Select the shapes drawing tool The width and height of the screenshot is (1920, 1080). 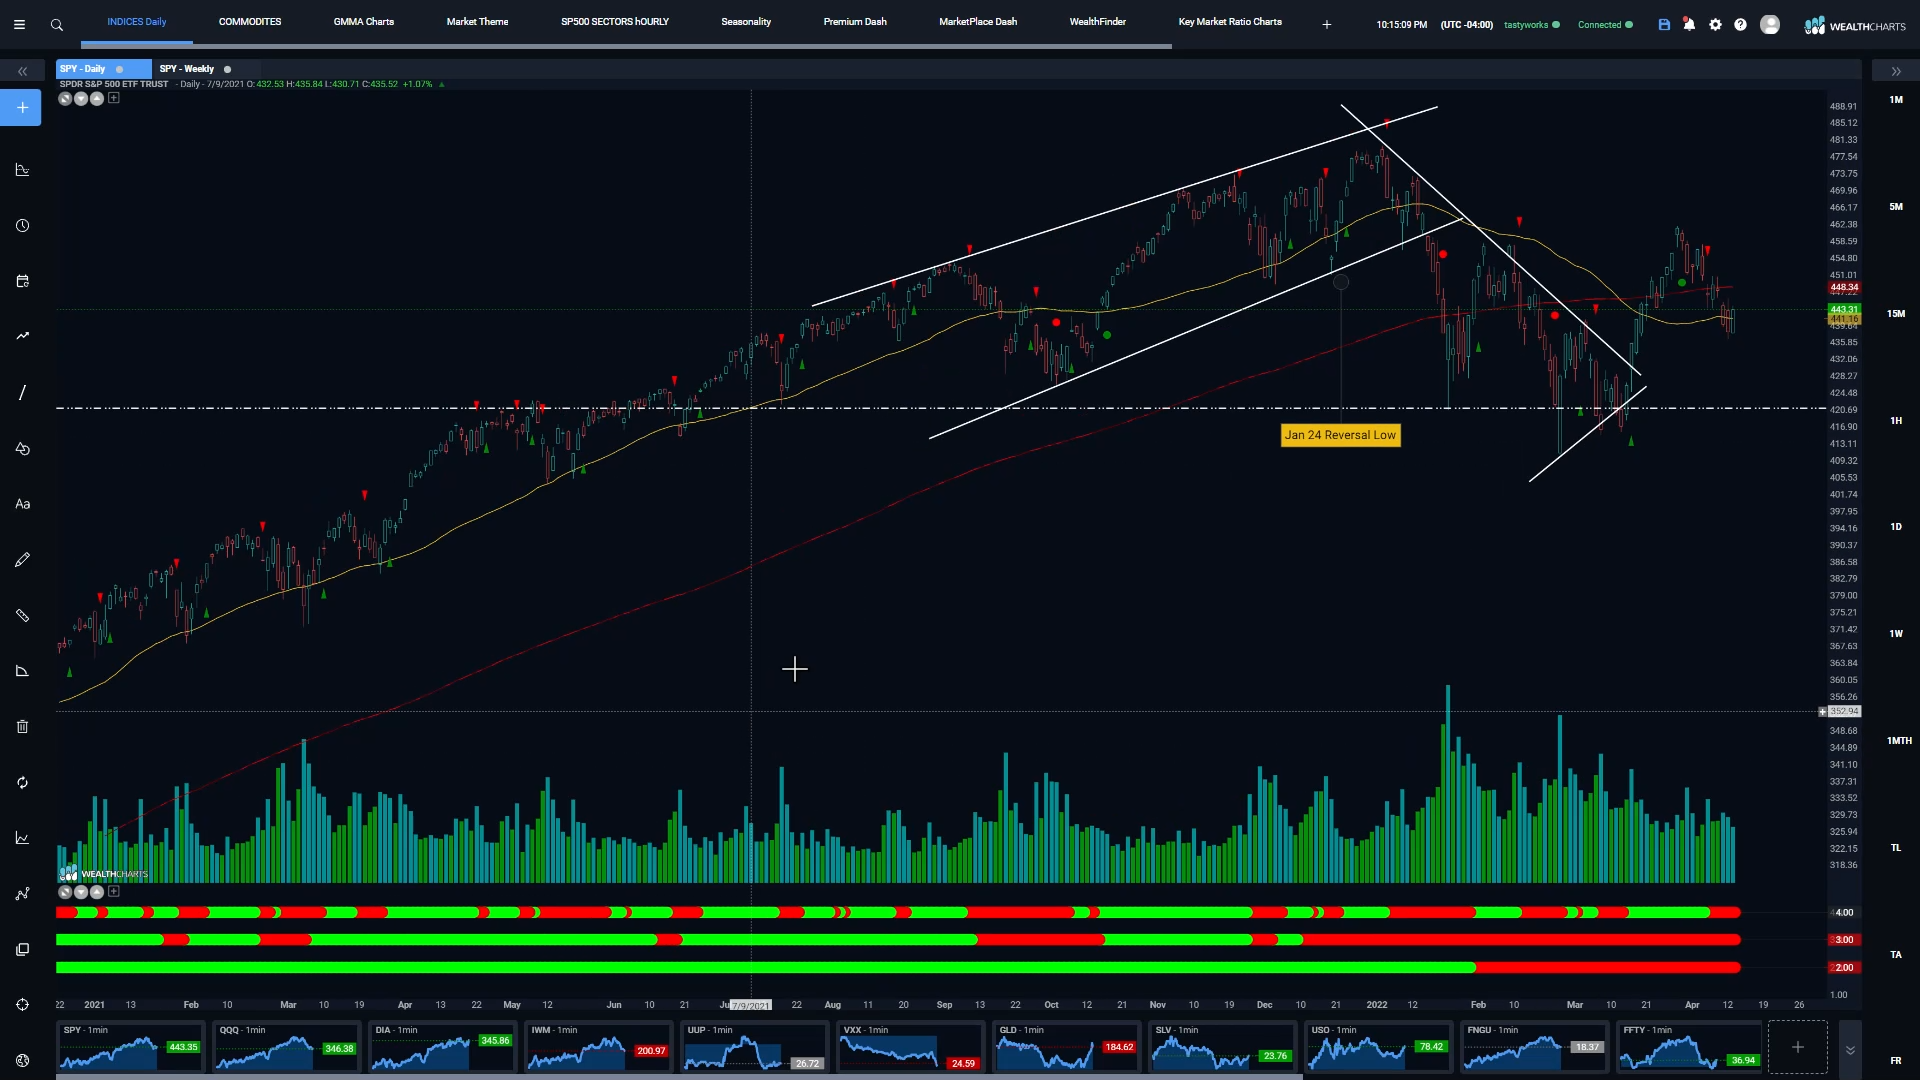point(22,449)
